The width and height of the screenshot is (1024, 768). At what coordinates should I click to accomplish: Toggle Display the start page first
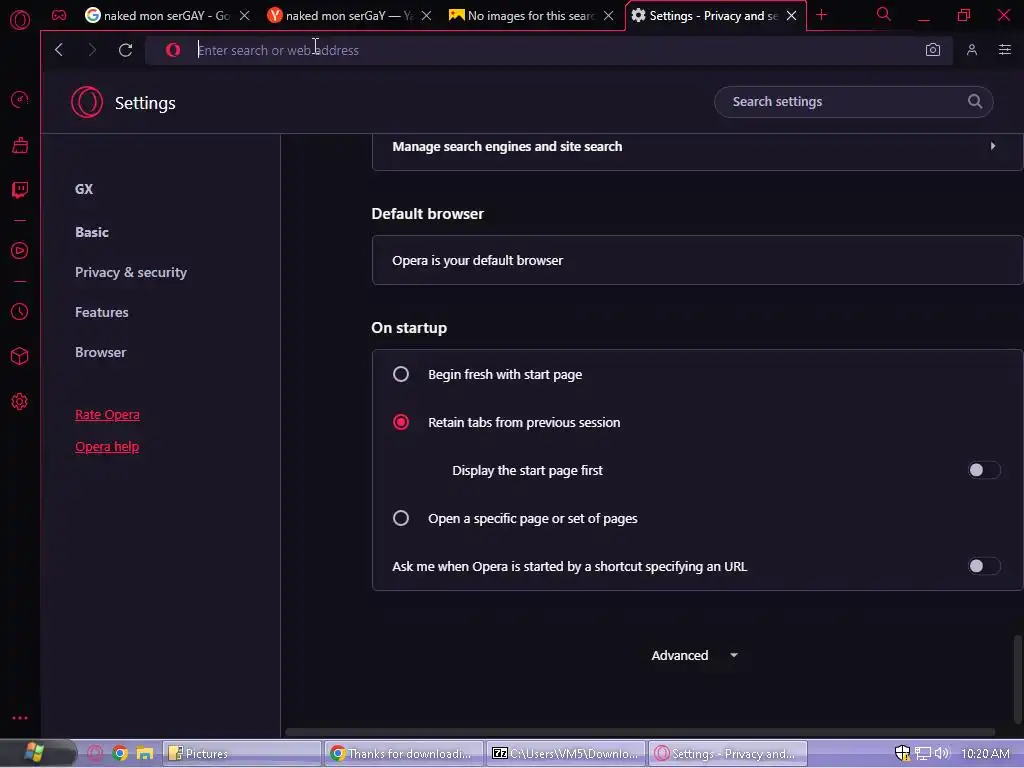point(984,470)
